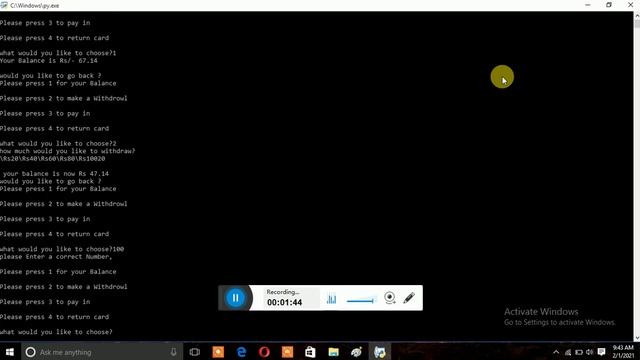Click the Rs20\Rs40\Rs60 options line
The width and height of the screenshot is (640, 360).
(x=52, y=158)
